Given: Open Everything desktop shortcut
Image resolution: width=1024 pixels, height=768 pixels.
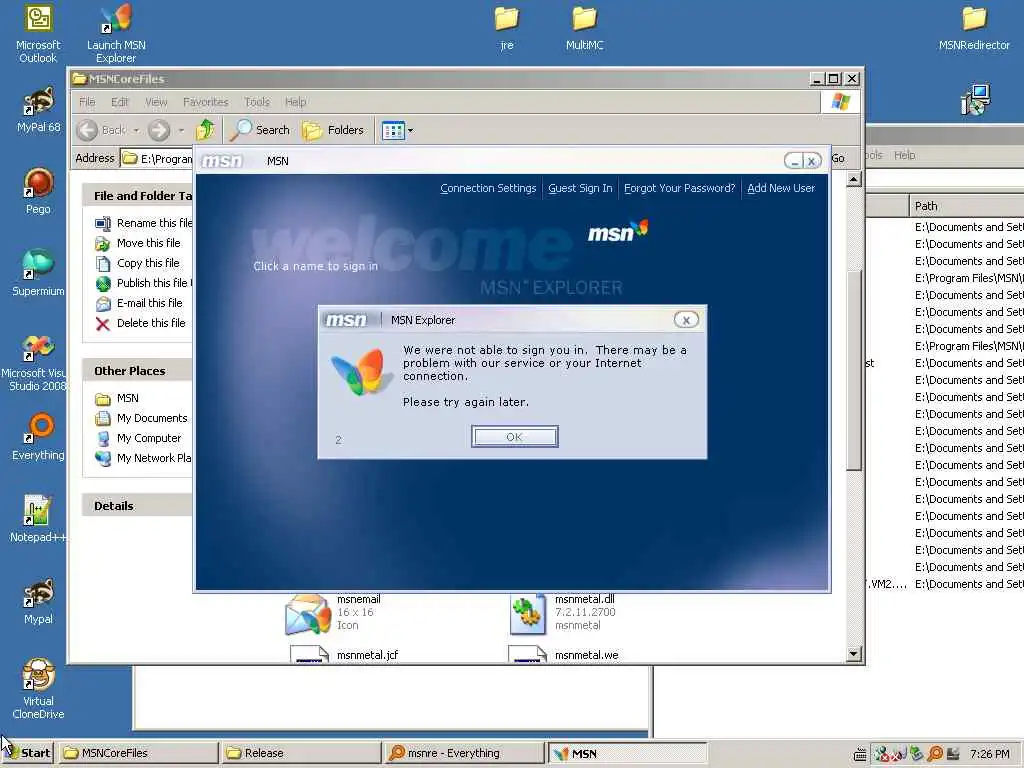Looking at the screenshot, I should [x=38, y=438].
